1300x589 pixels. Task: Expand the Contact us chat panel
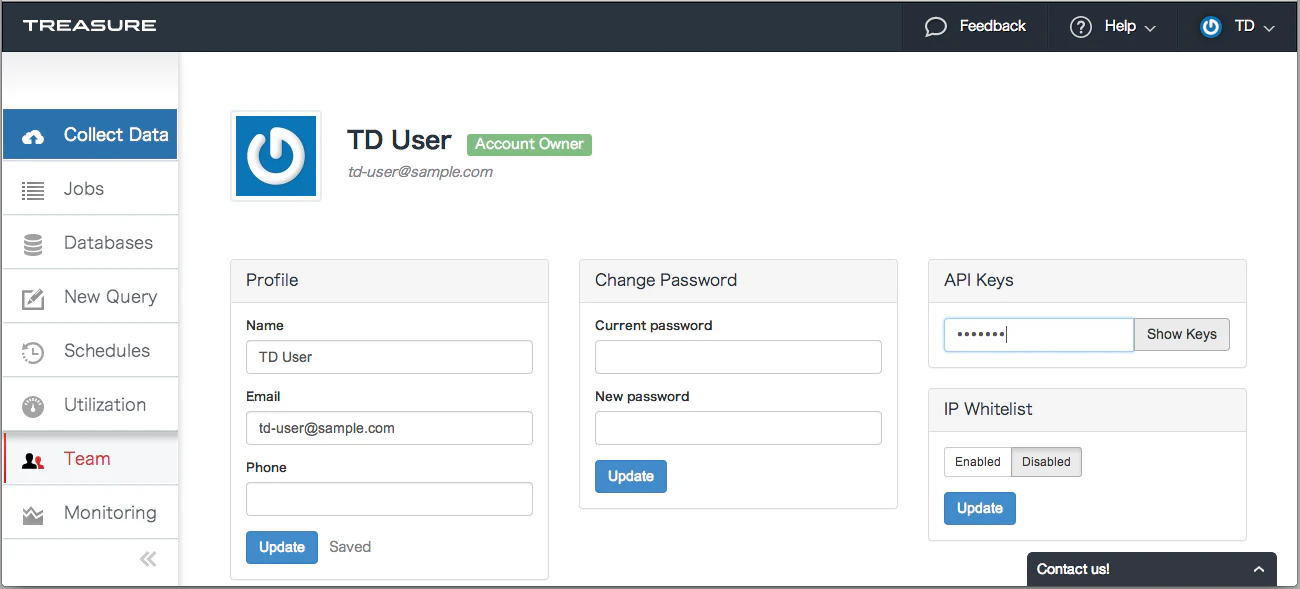(x=1152, y=569)
